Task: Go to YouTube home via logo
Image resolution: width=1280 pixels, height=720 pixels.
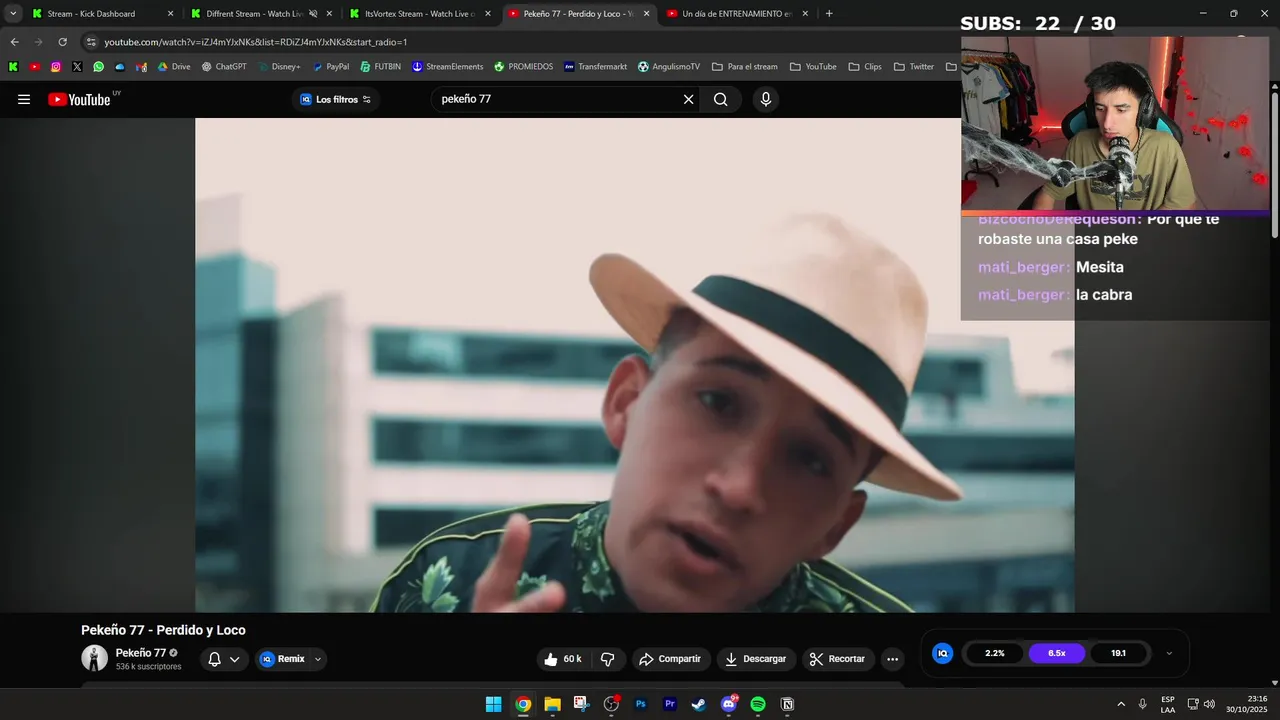Action: (79, 99)
